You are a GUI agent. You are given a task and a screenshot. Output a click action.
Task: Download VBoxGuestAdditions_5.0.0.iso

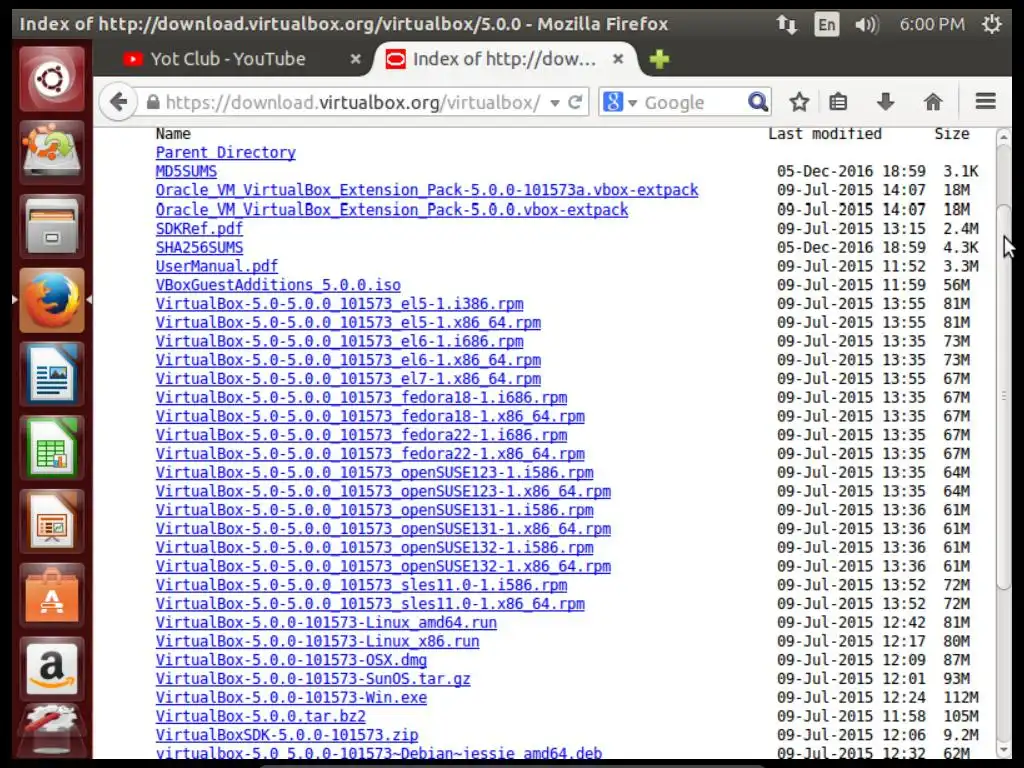coord(278,285)
